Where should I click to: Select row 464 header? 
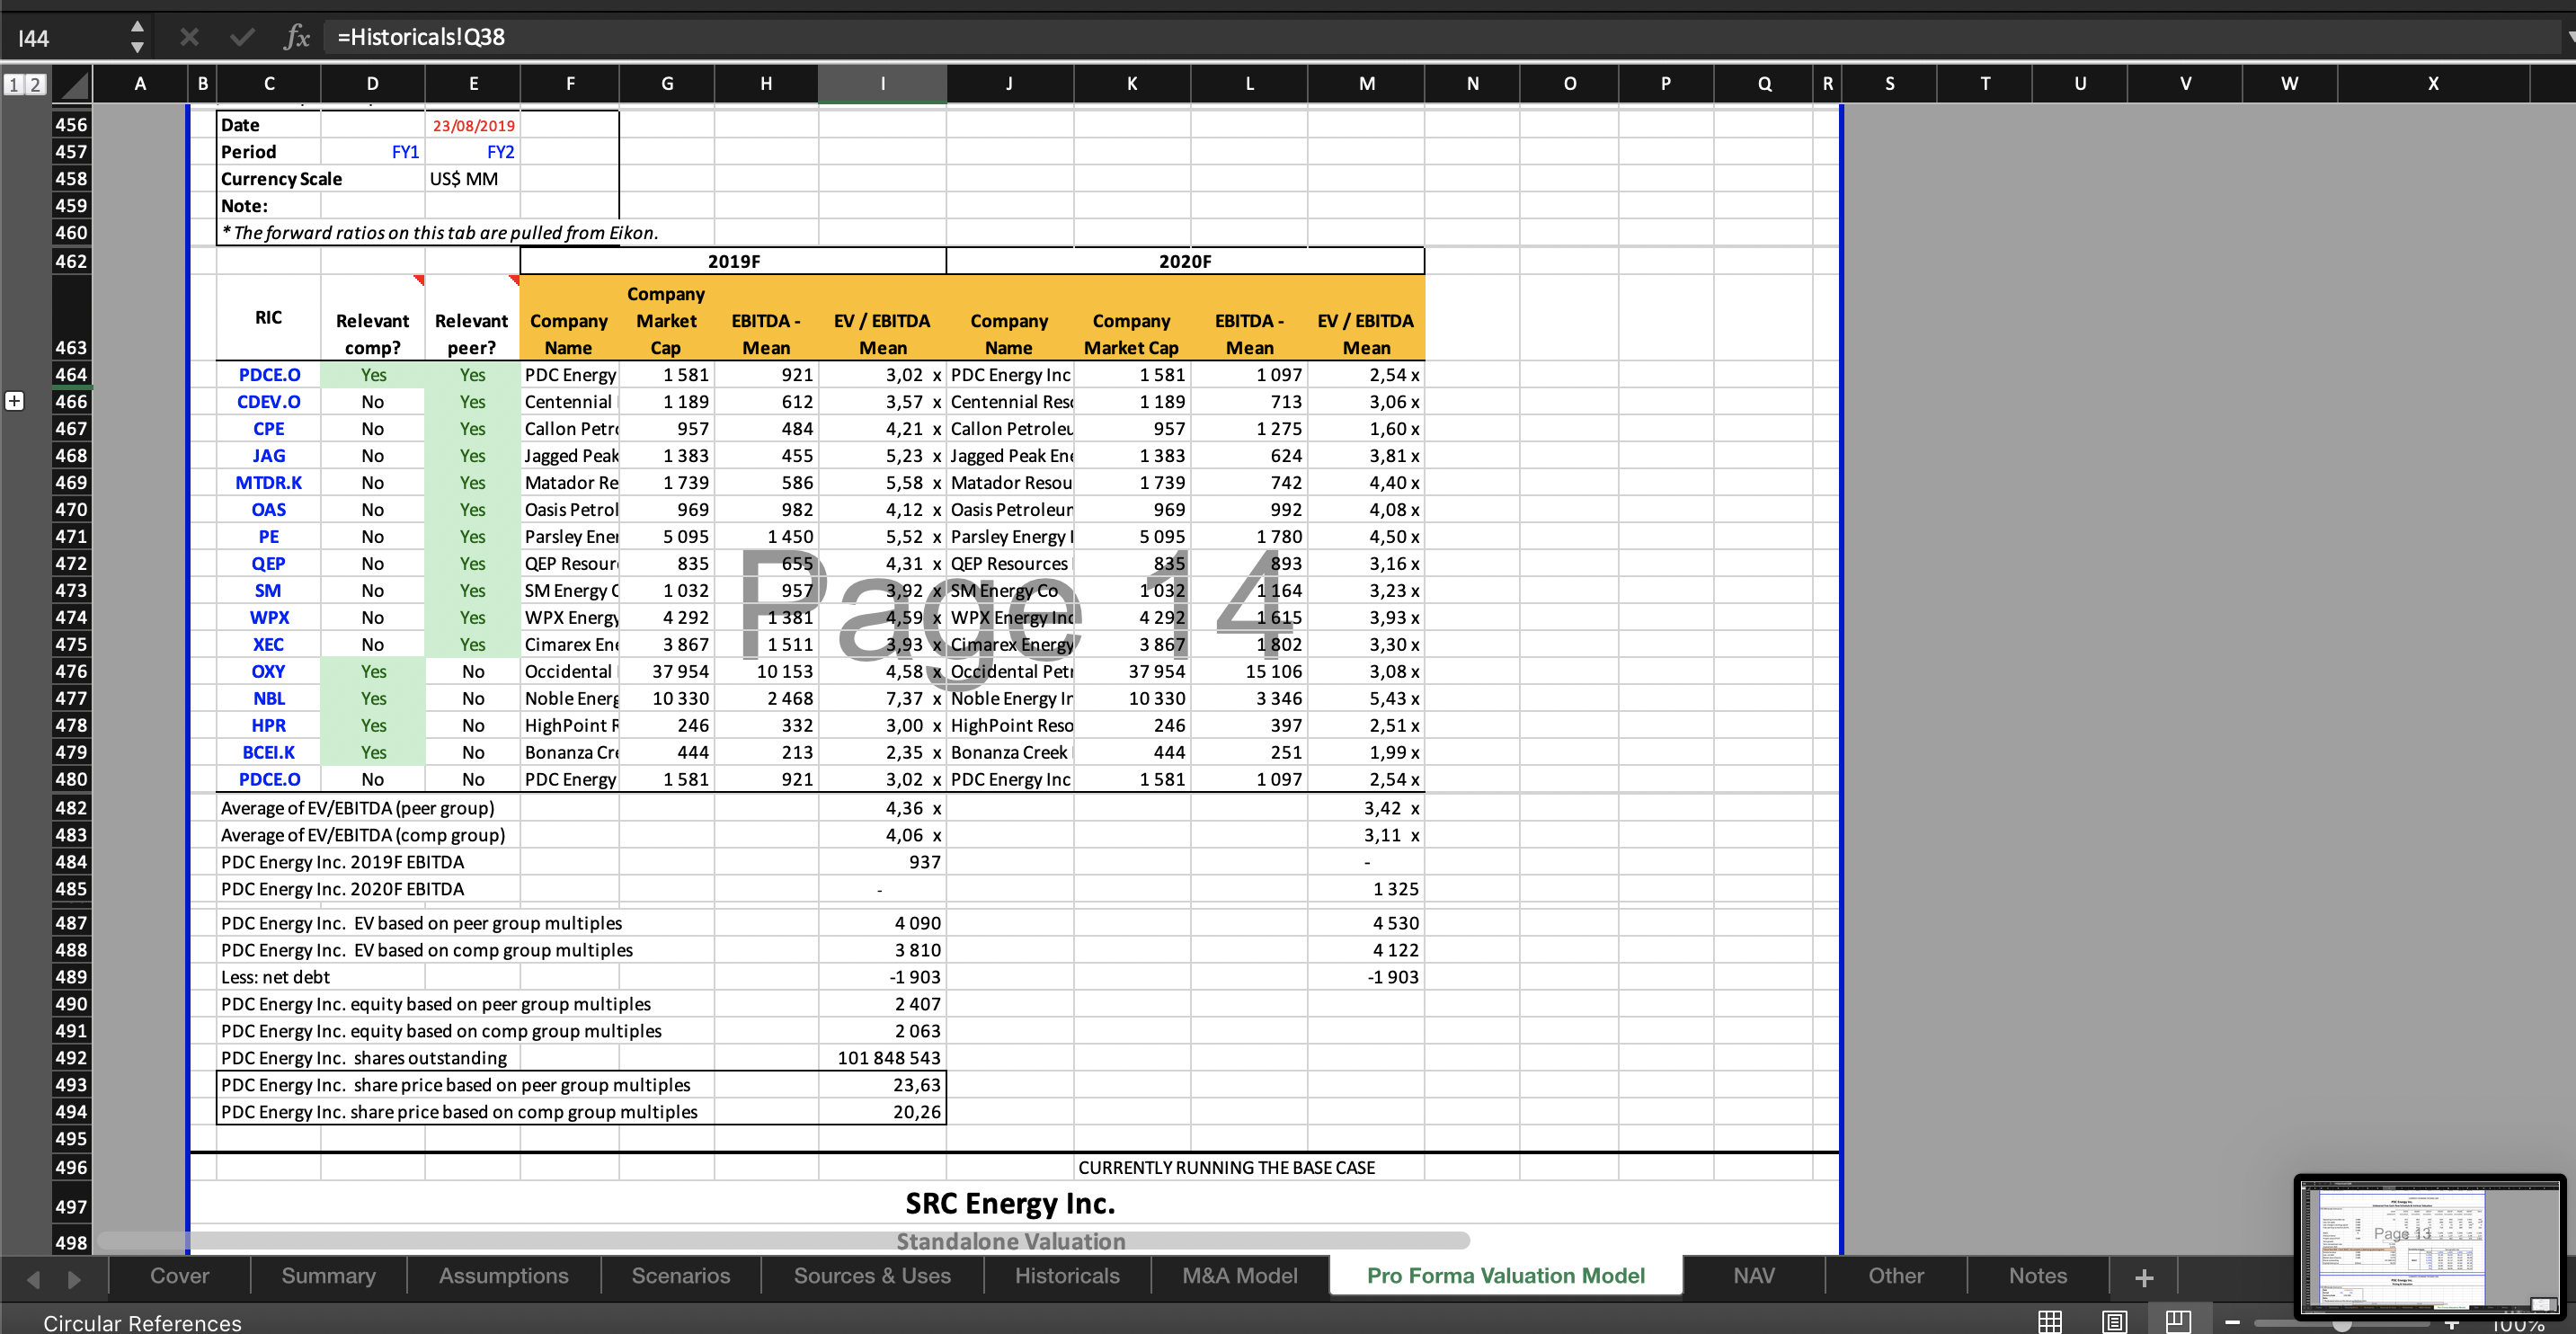pyautogui.click(x=71, y=374)
